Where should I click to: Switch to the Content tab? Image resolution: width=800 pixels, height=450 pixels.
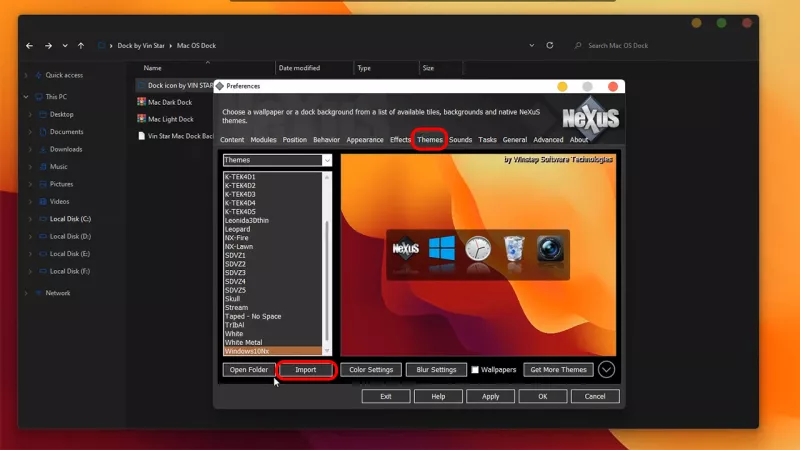pyautogui.click(x=232, y=139)
